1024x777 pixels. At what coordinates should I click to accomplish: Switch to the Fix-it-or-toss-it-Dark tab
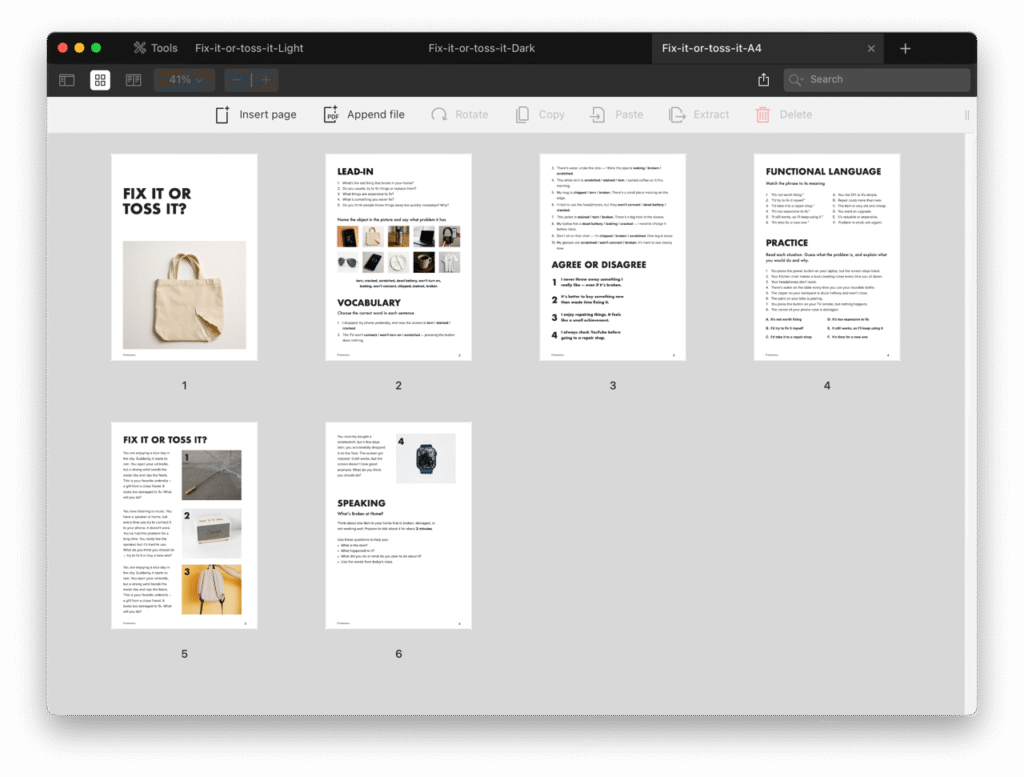(x=480, y=48)
